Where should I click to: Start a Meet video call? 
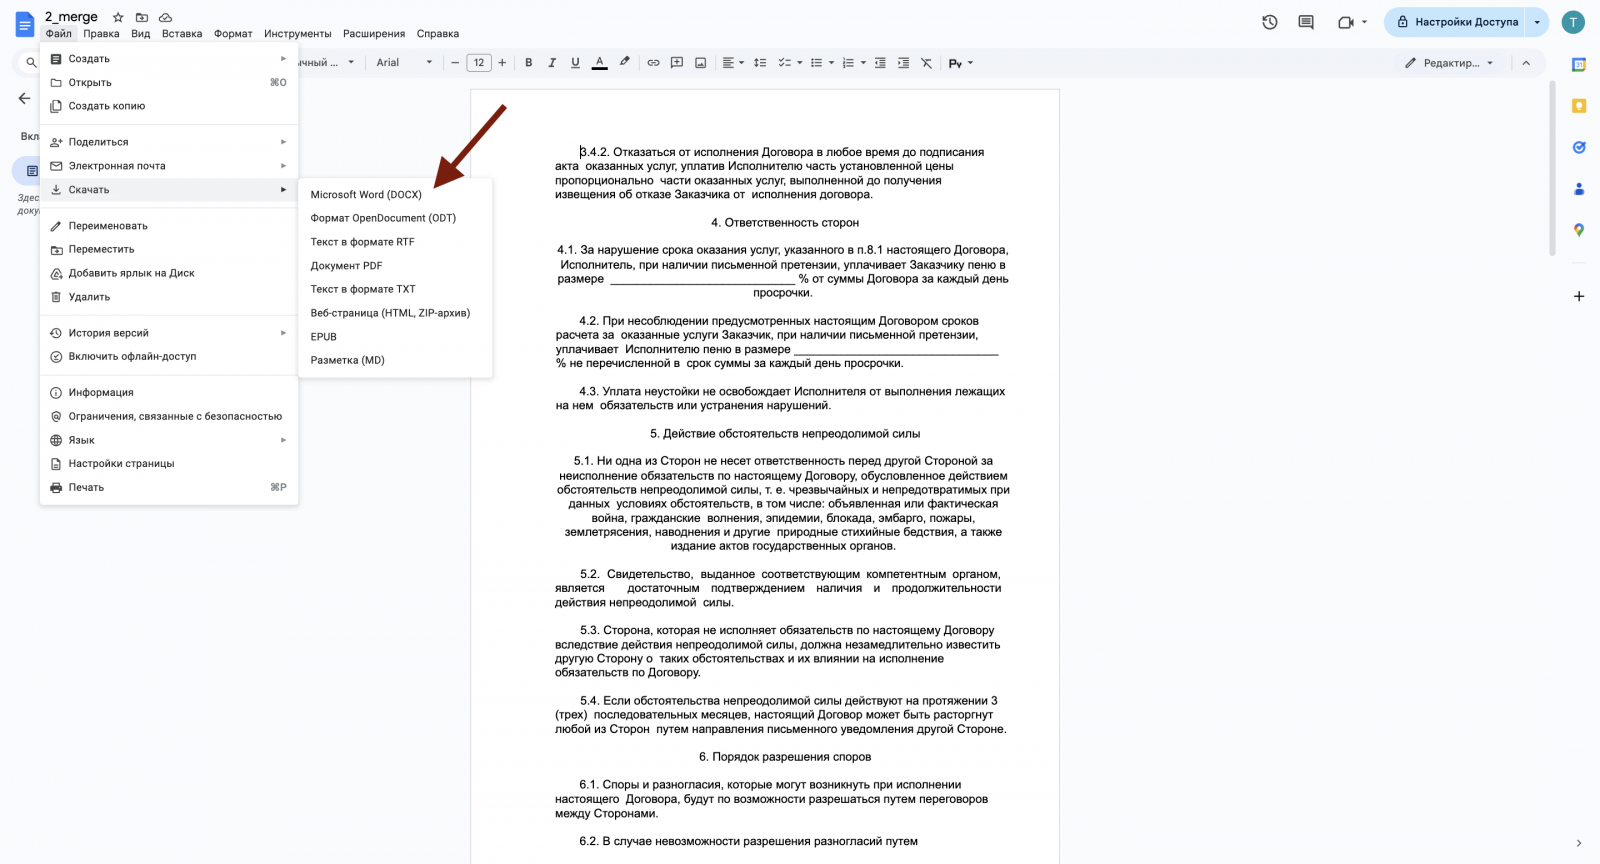coord(1346,22)
